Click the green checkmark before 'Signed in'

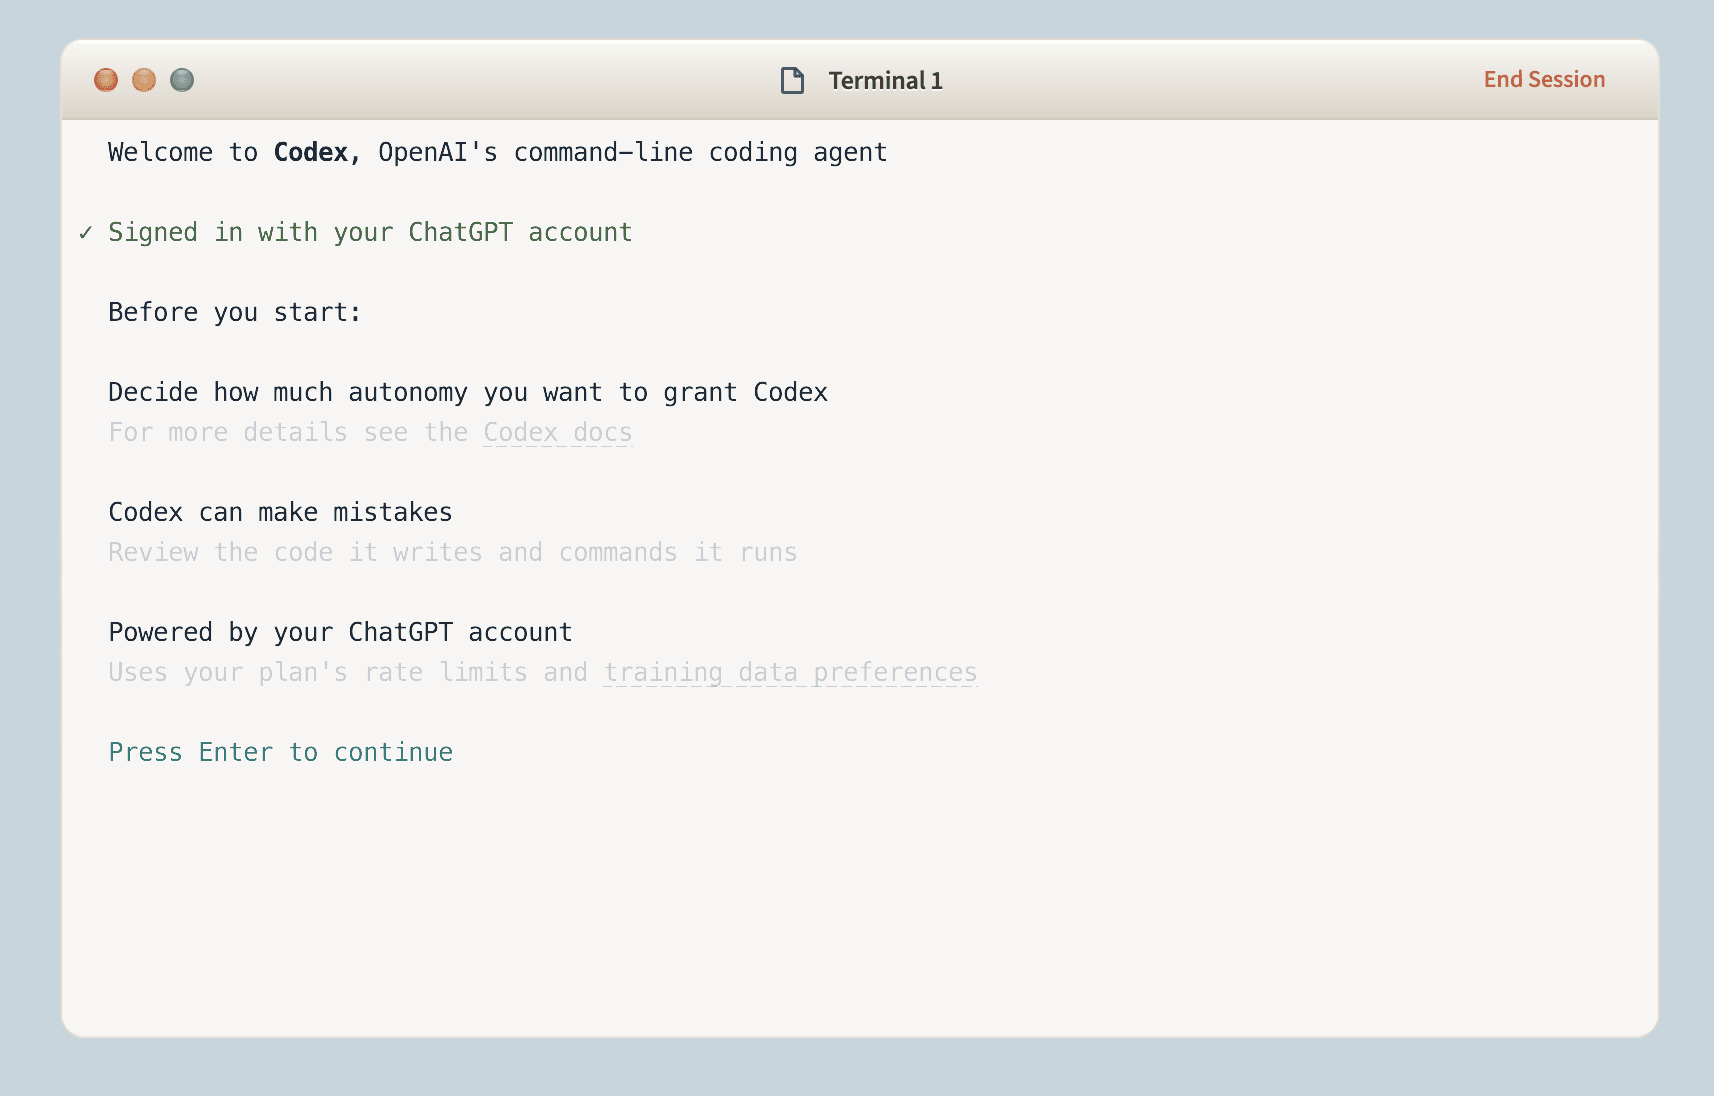click(86, 233)
